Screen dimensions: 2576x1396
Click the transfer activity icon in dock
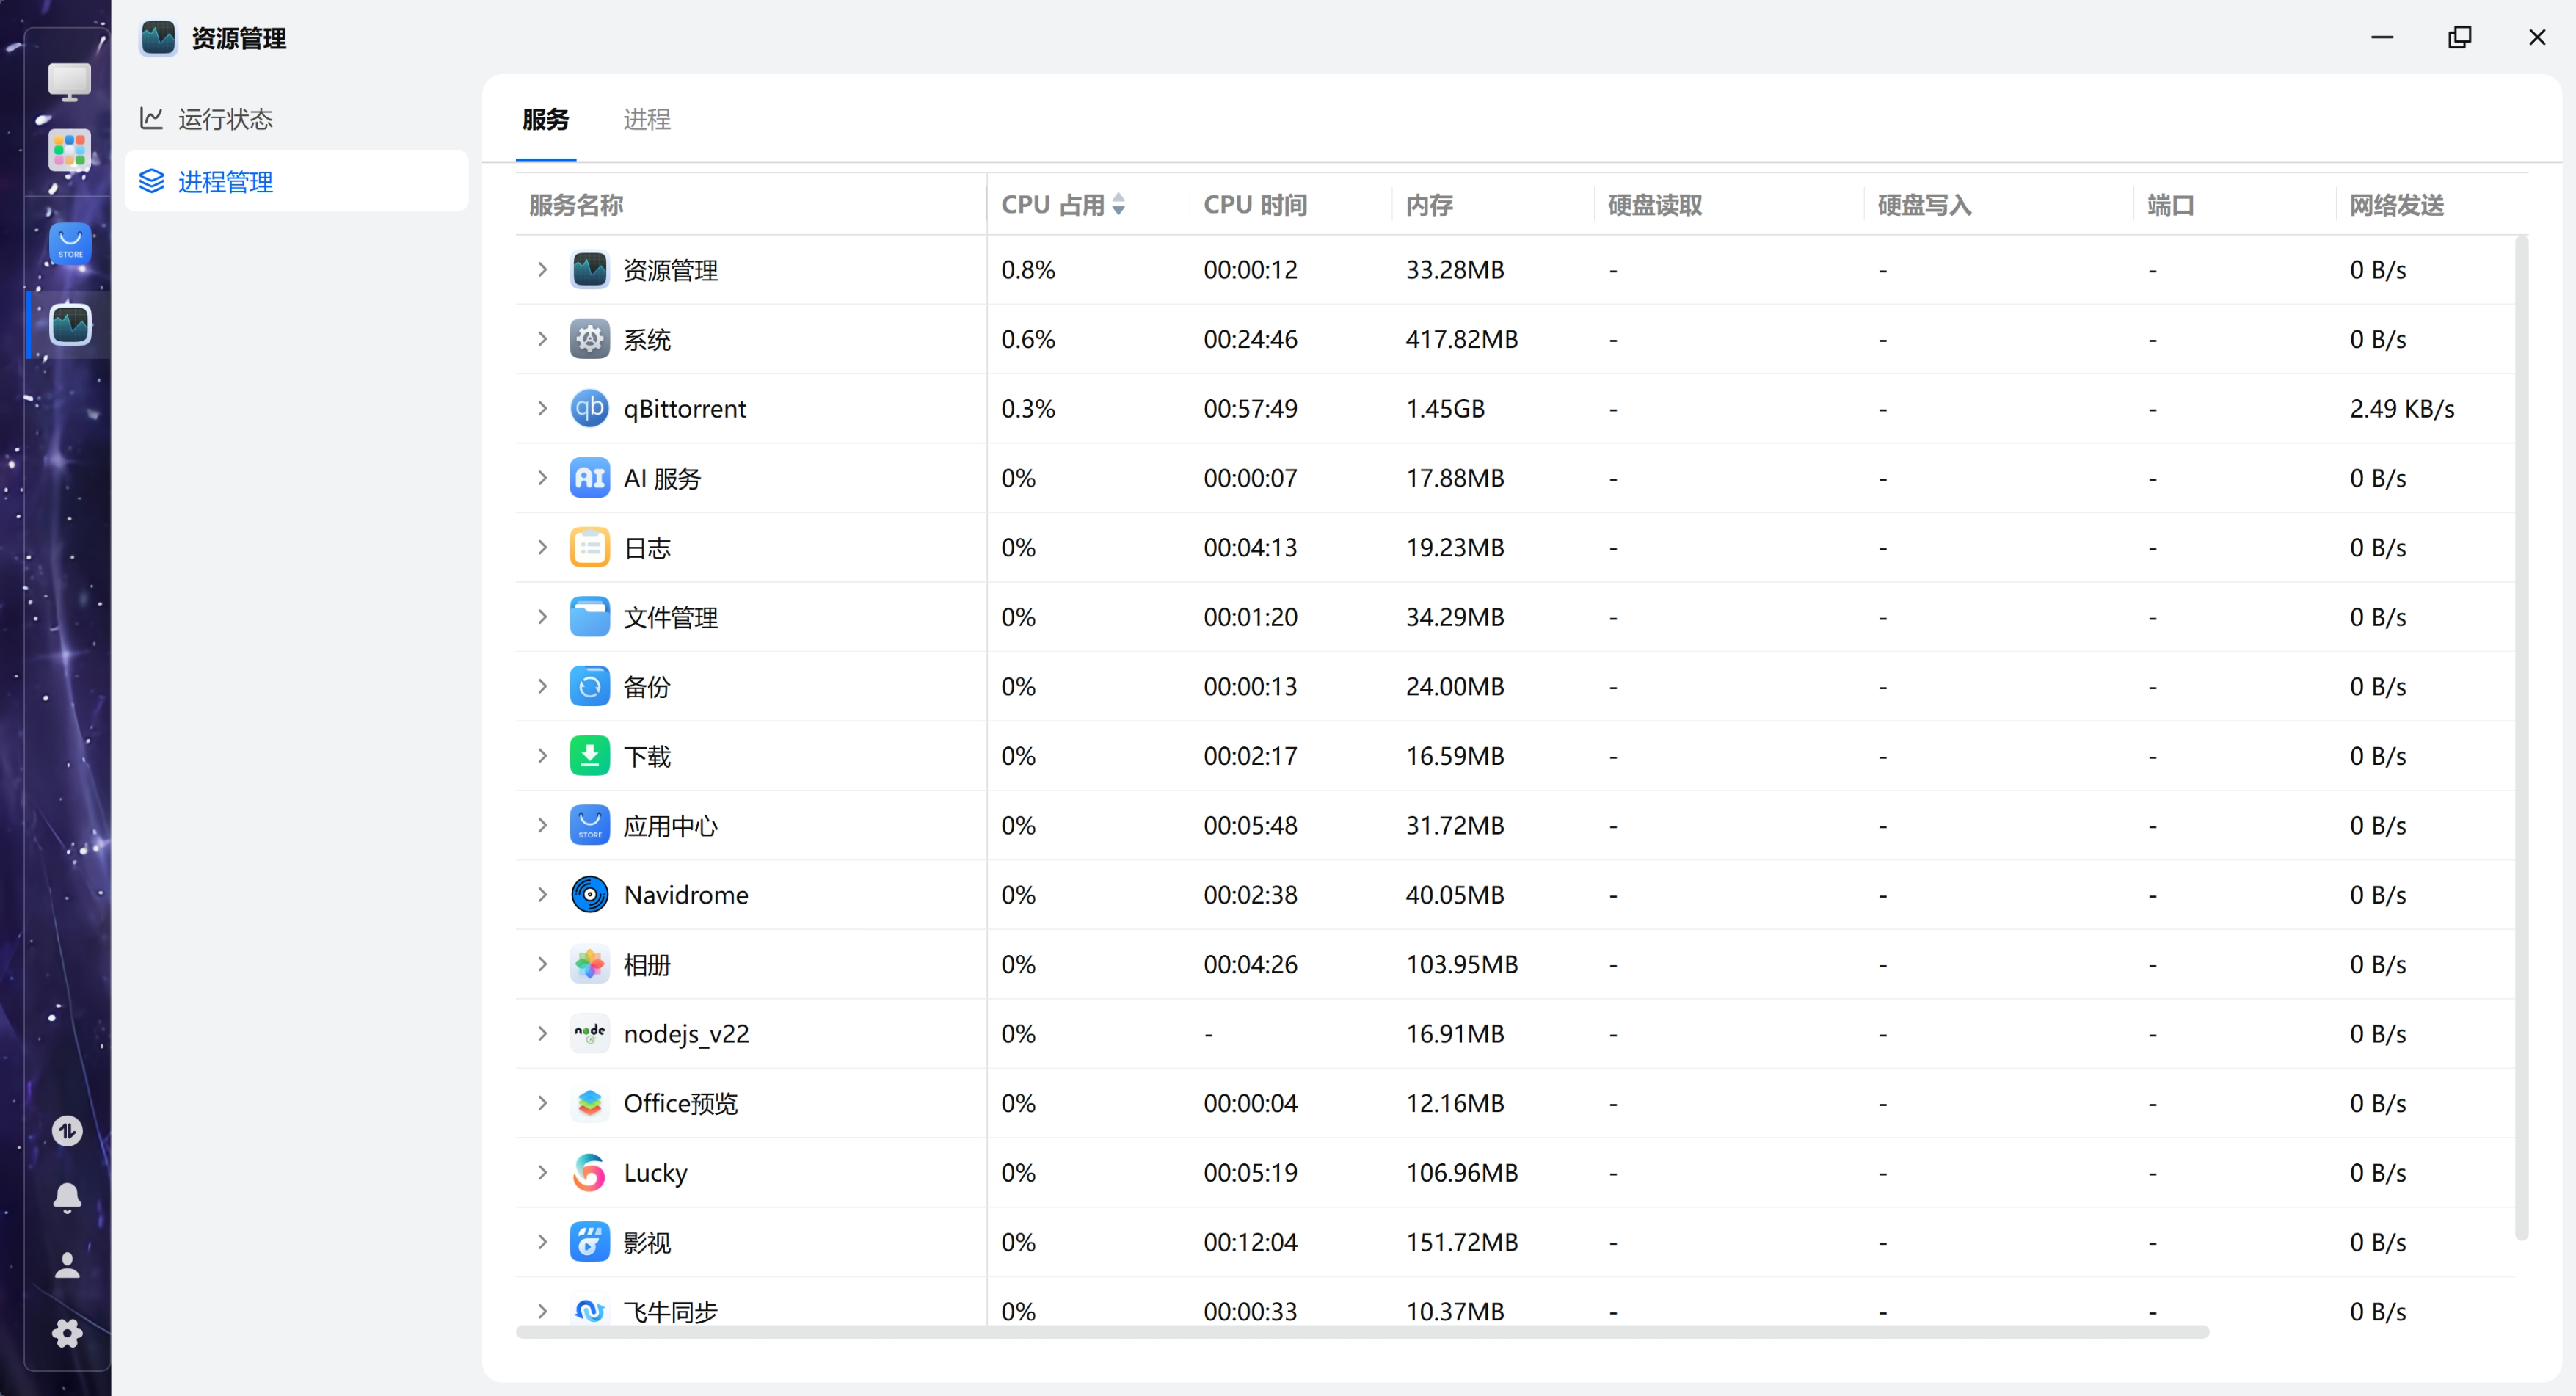point(67,1131)
